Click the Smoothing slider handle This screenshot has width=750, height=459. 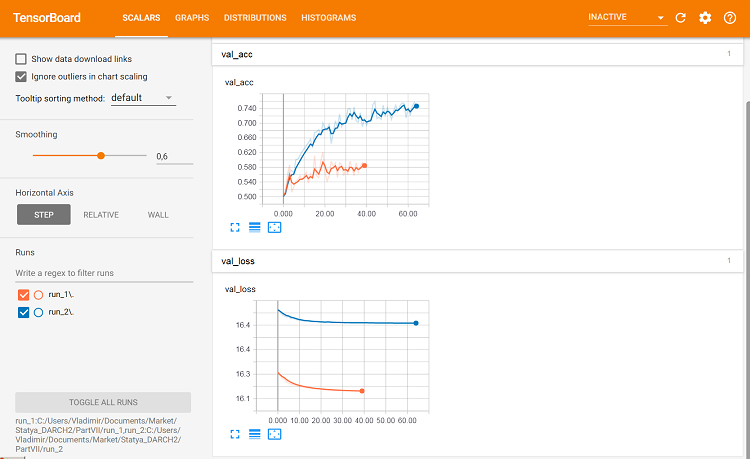[x=101, y=155]
